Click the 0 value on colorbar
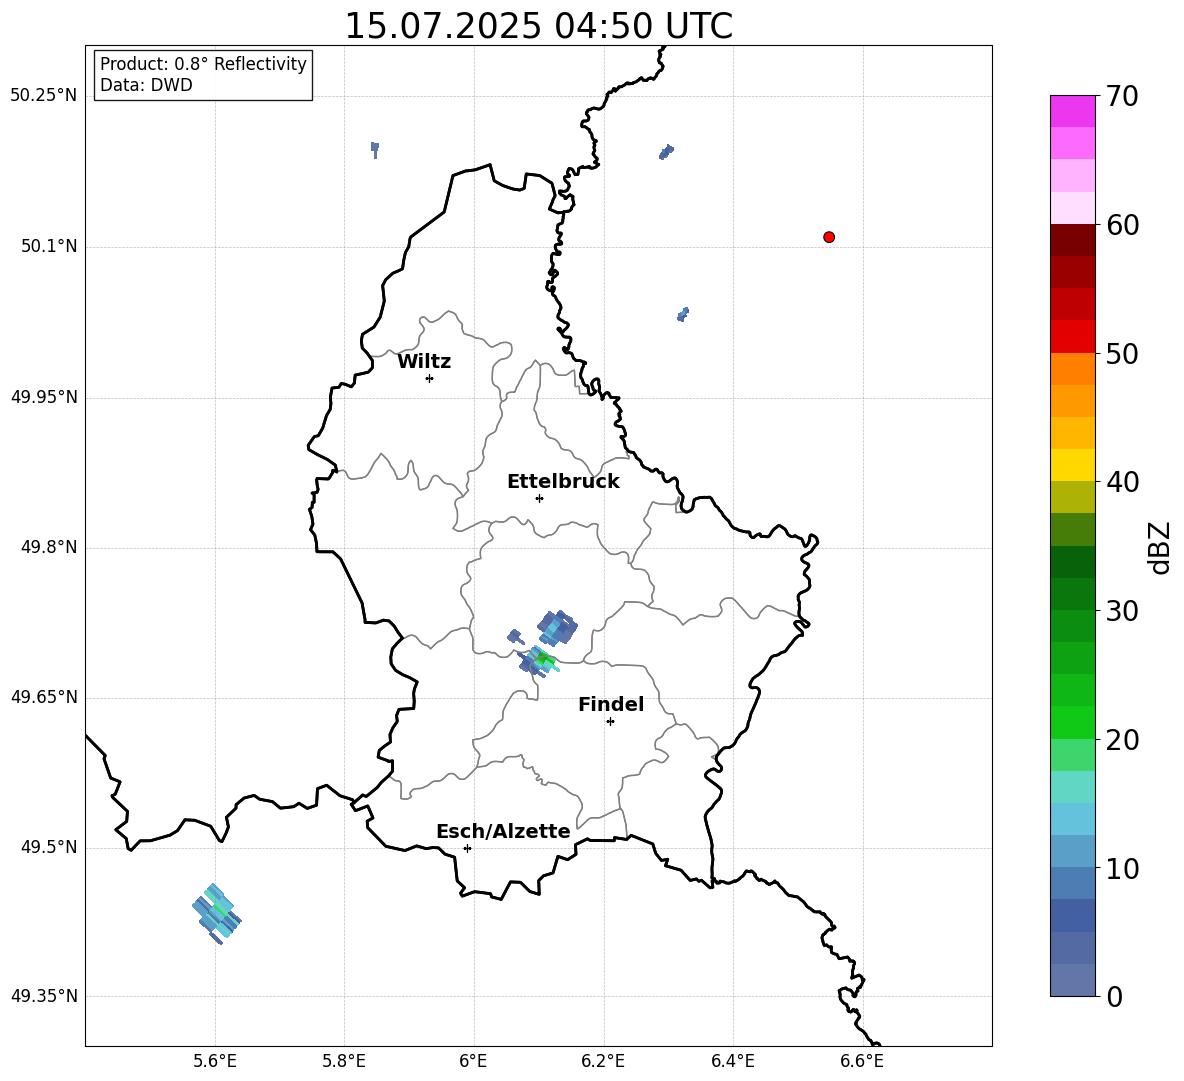Viewport: 1184px width, 1081px height. coord(1114,996)
